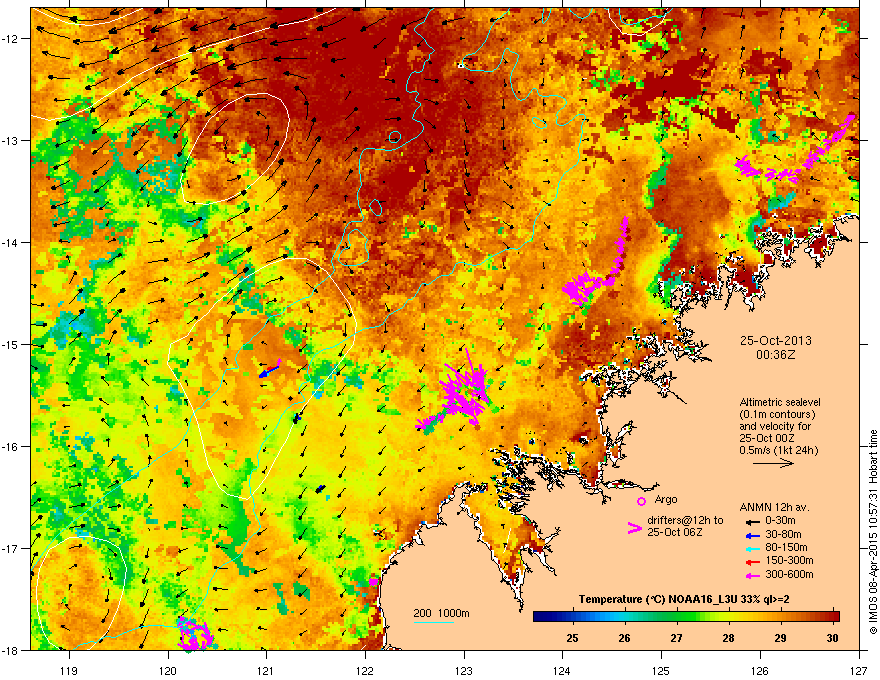Click the cyan depth contour legend line
880x680 pixels.
pos(433,622)
